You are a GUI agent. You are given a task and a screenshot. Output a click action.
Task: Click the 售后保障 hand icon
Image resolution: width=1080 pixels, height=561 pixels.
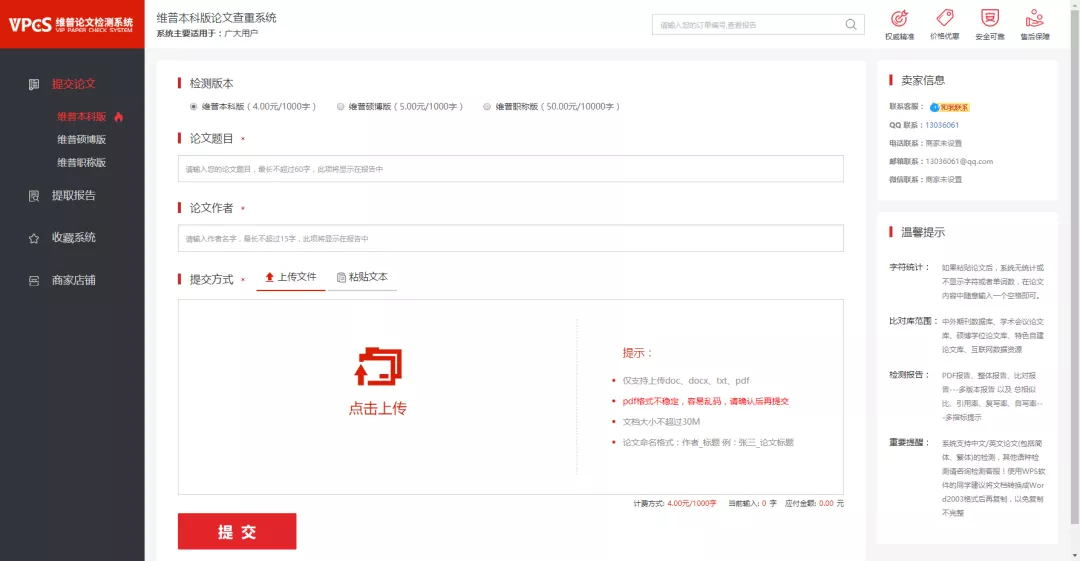point(1034,18)
